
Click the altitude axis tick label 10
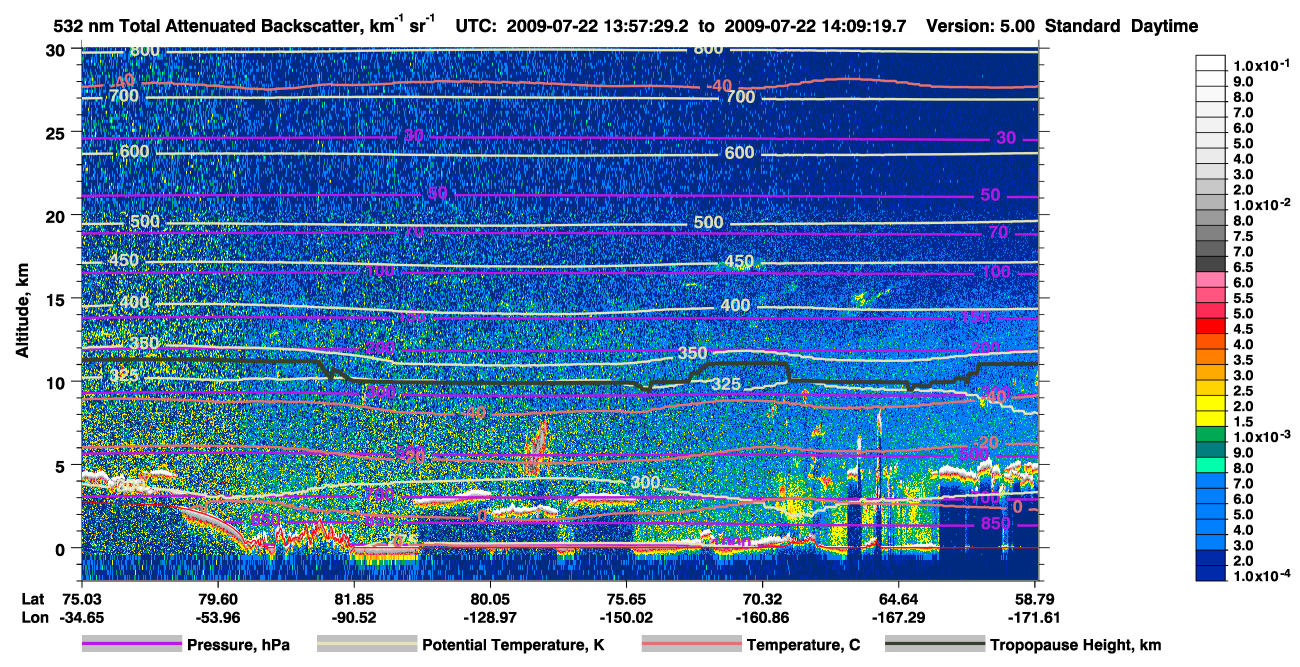58,382
